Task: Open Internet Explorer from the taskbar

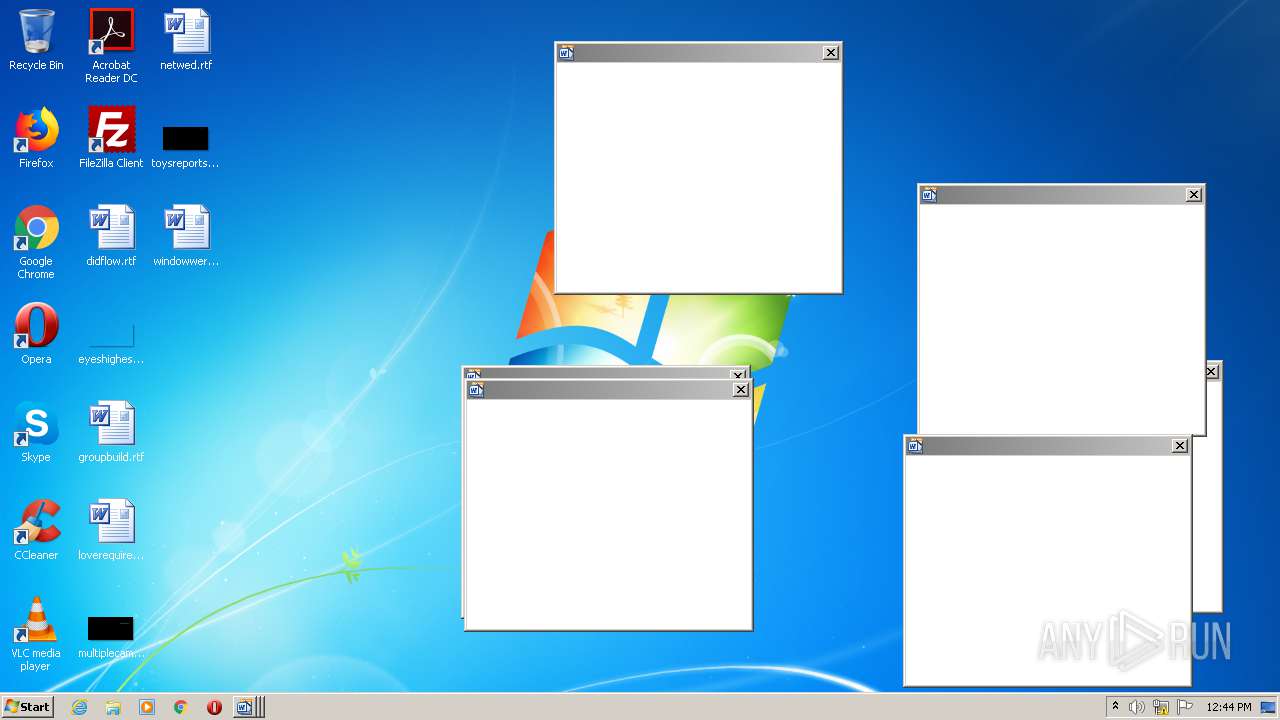Action: pos(80,707)
